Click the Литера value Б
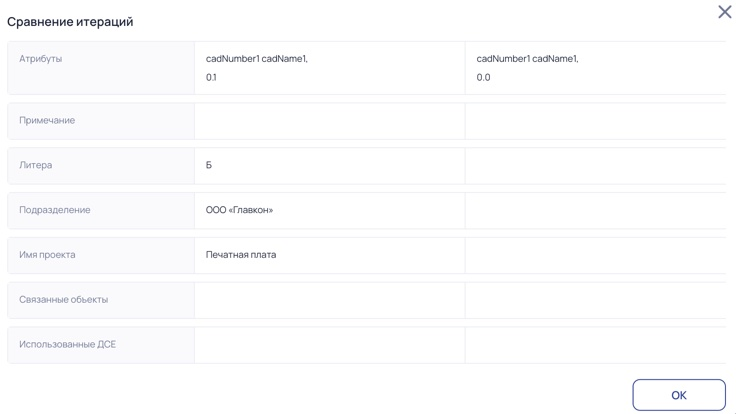Viewport: 736px width, 414px height. (208, 165)
